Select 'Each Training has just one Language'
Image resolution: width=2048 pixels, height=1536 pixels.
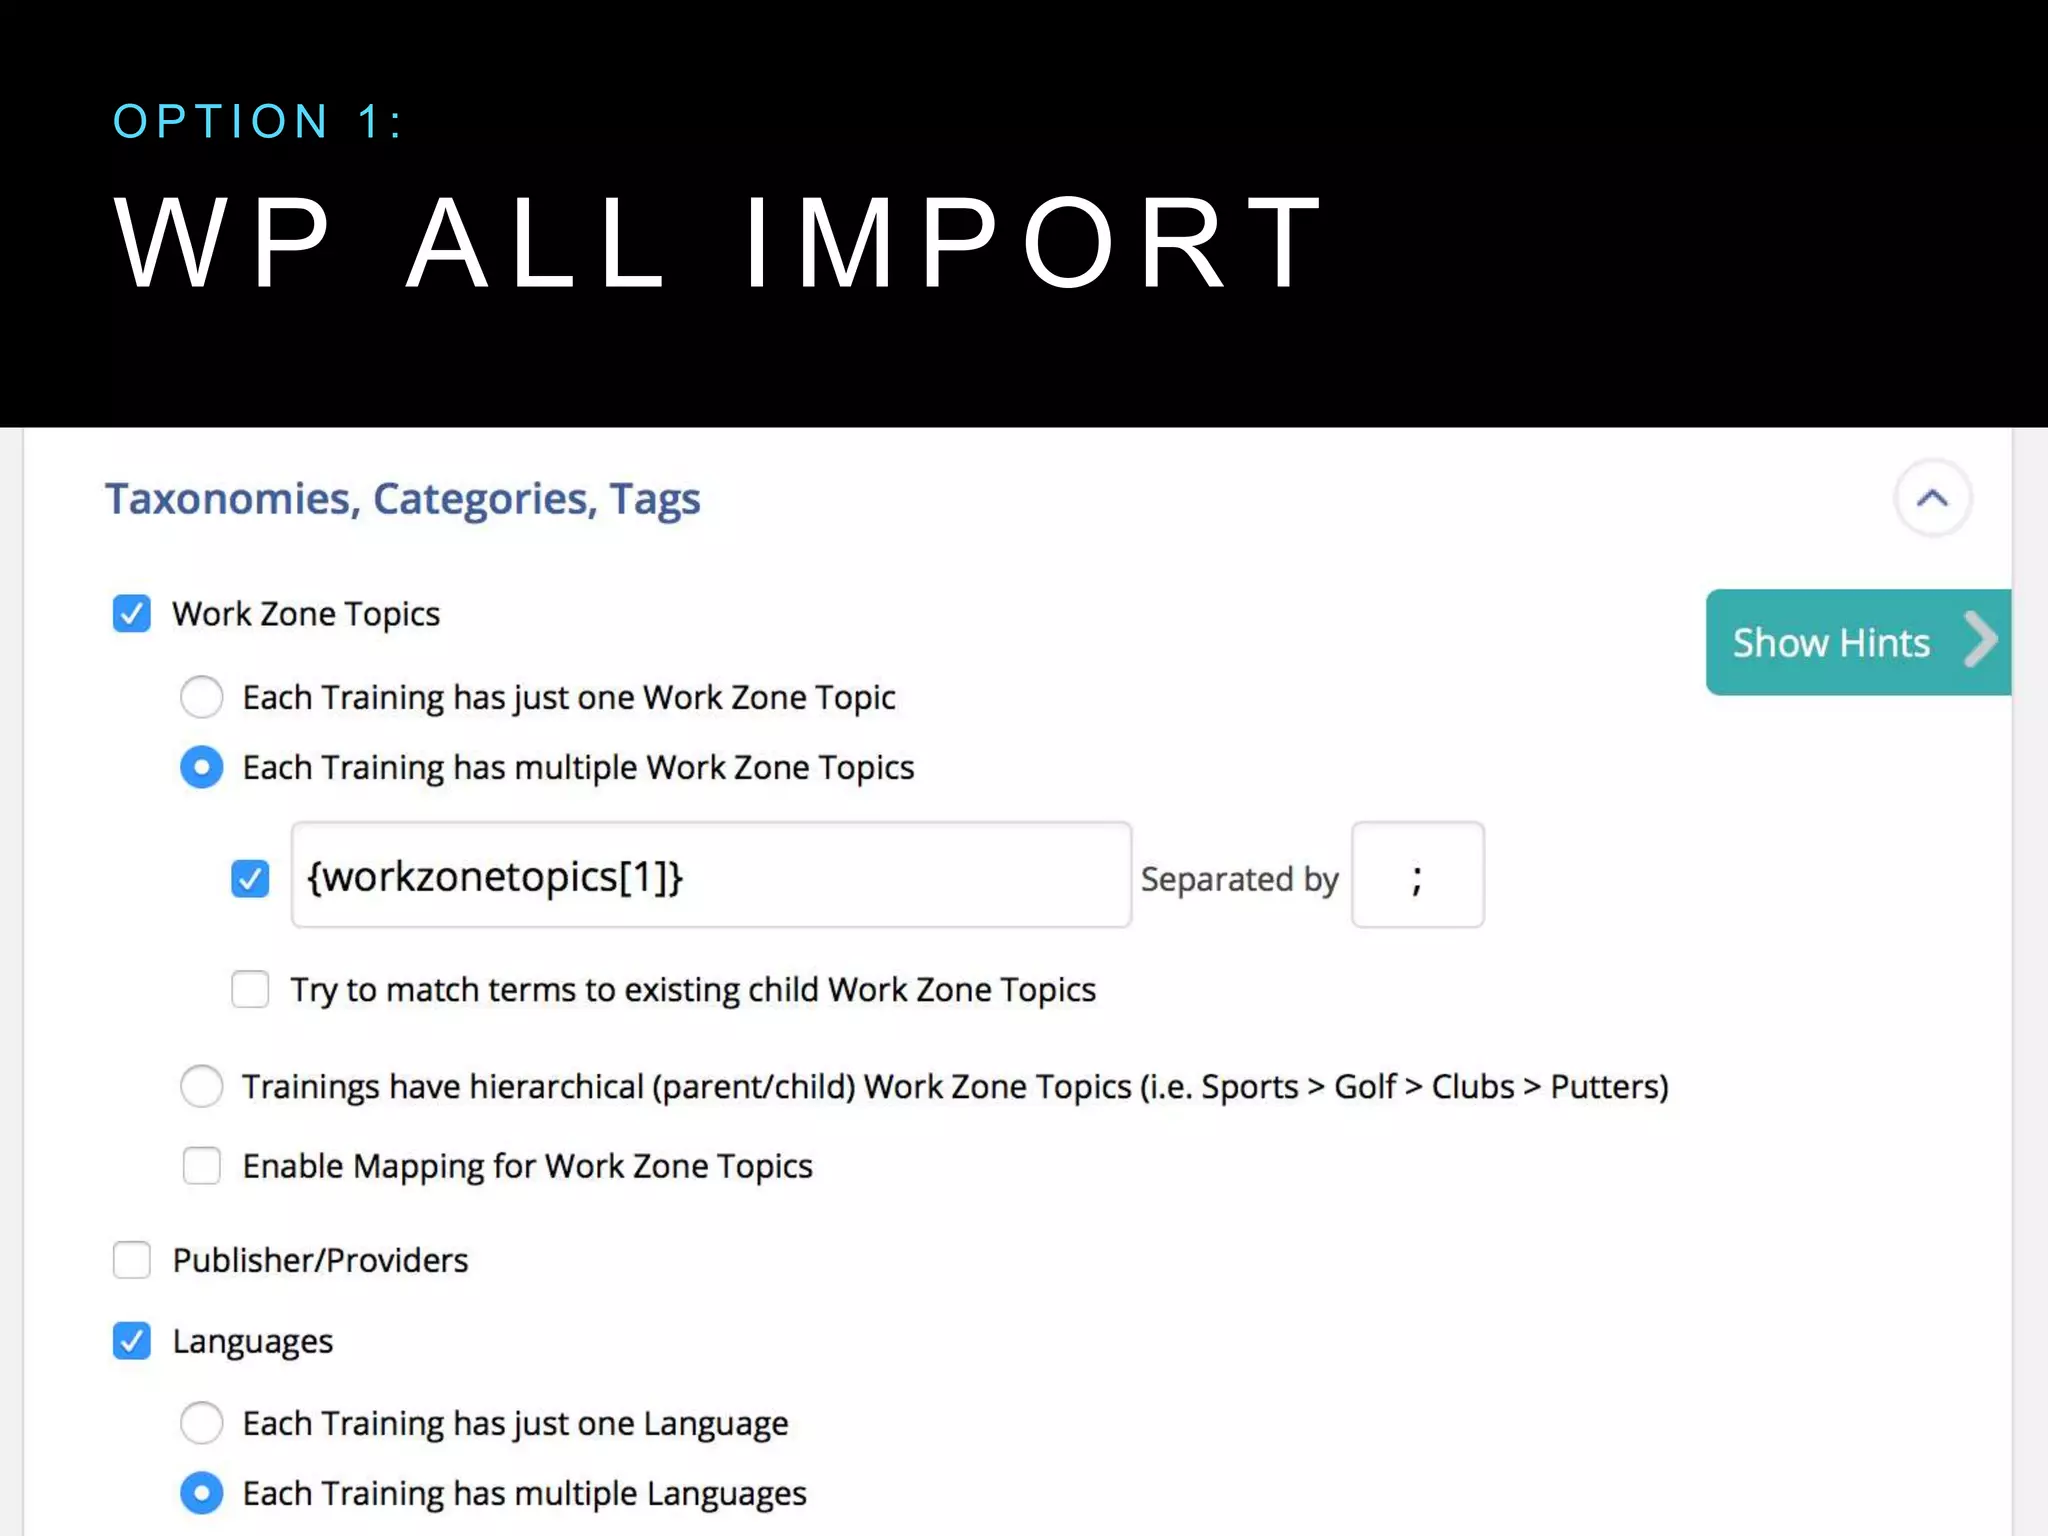pyautogui.click(x=201, y=1423)
